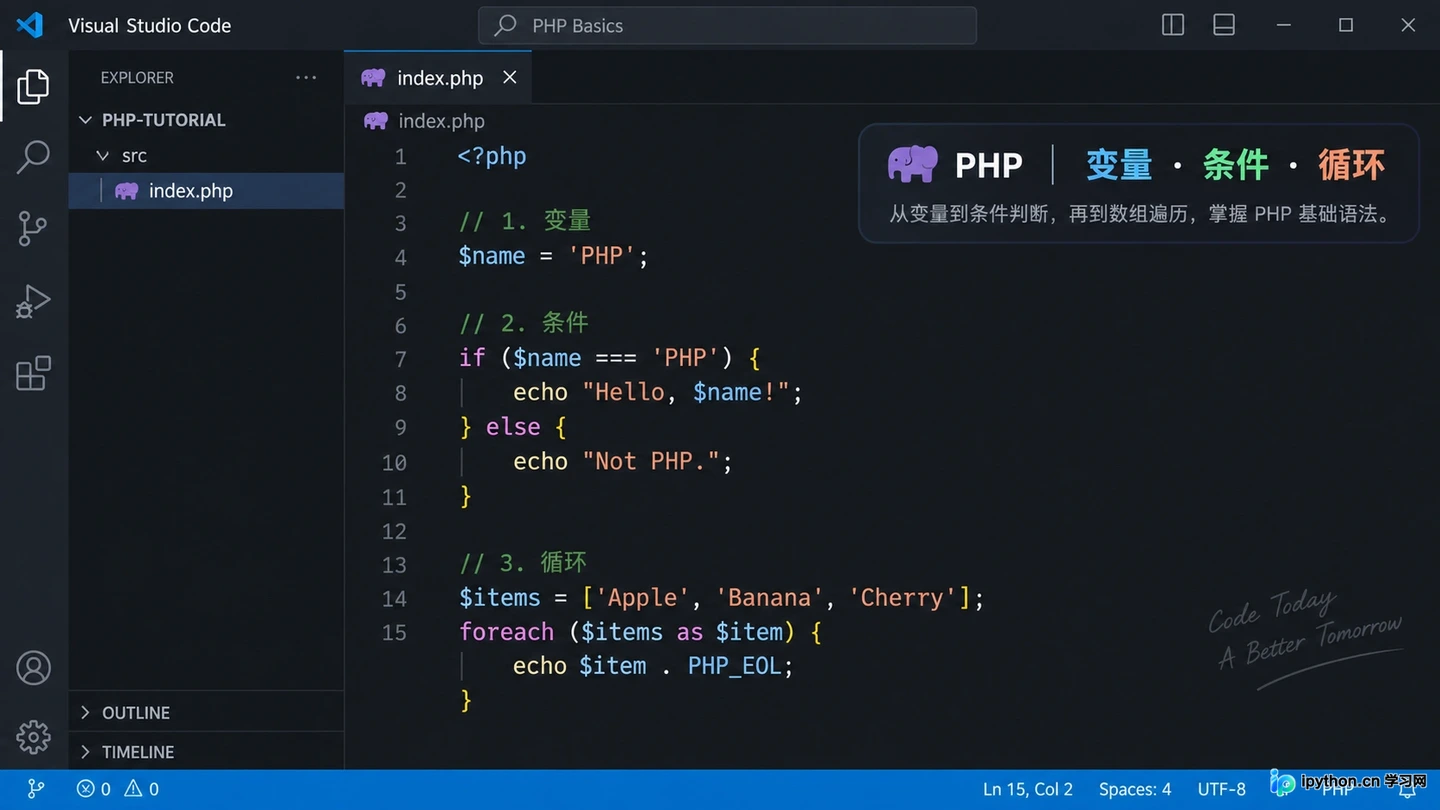Image resolution: width=1440 pixels, height=810 pixels.
Task: Click the $name variable on line 4
Action: pos(492,256)
